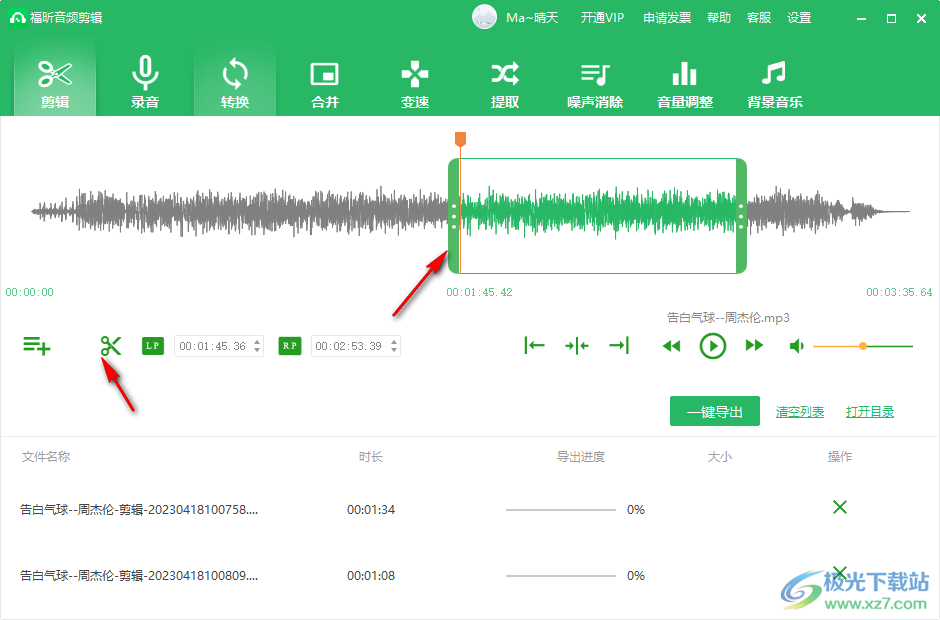Click the green scissors cut icon

(111, 346)
